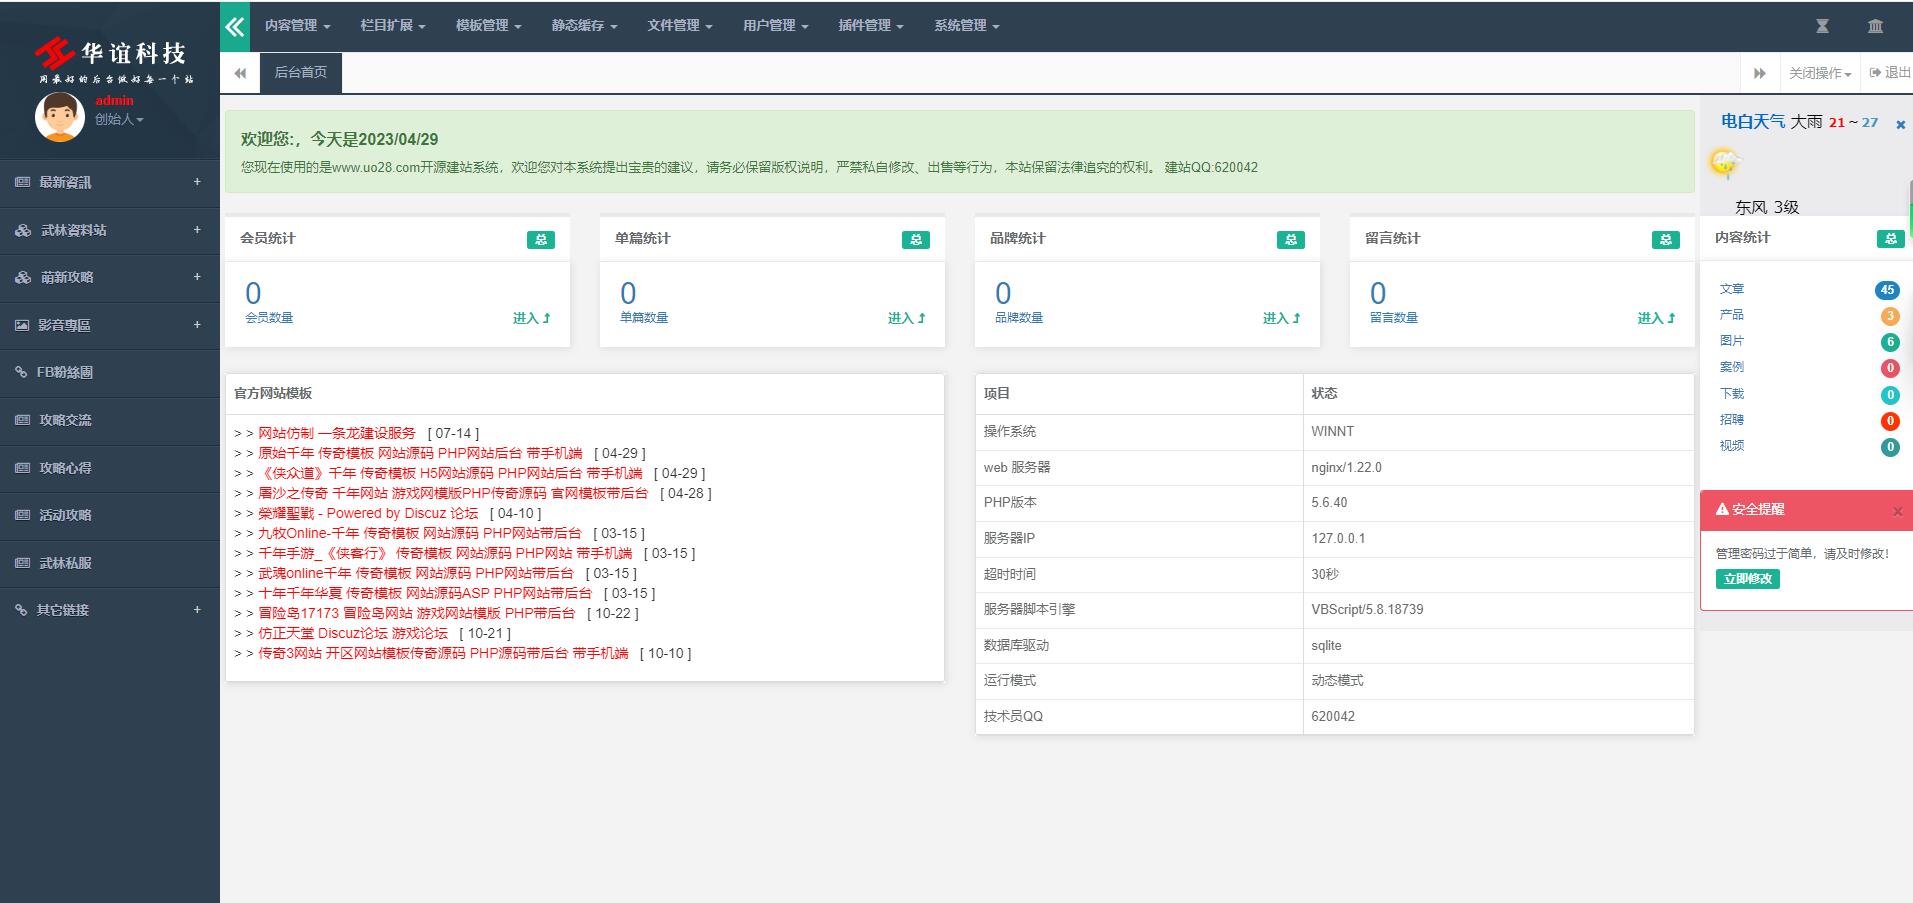The width and height of the screenshot is (1913, 903).
Task: Open 文章 in the 内容统计 list
Action: (x=1731, y=289)
